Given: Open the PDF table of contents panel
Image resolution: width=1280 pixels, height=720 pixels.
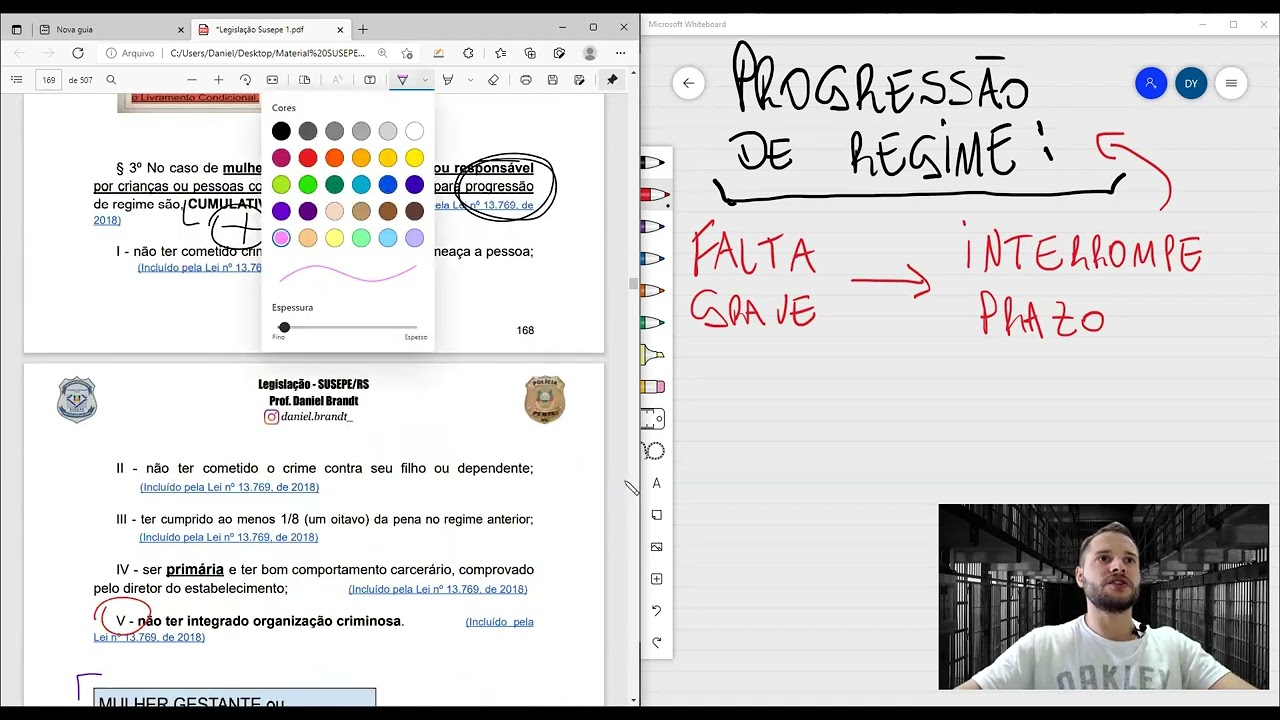Looking at the screenshot, I should point(16,80).
